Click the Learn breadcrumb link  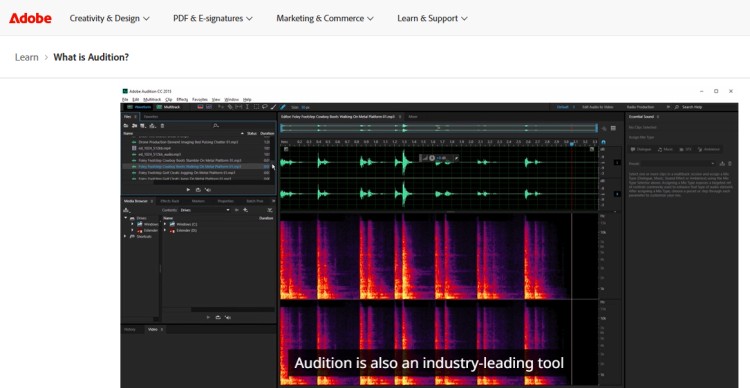[26, 57]
